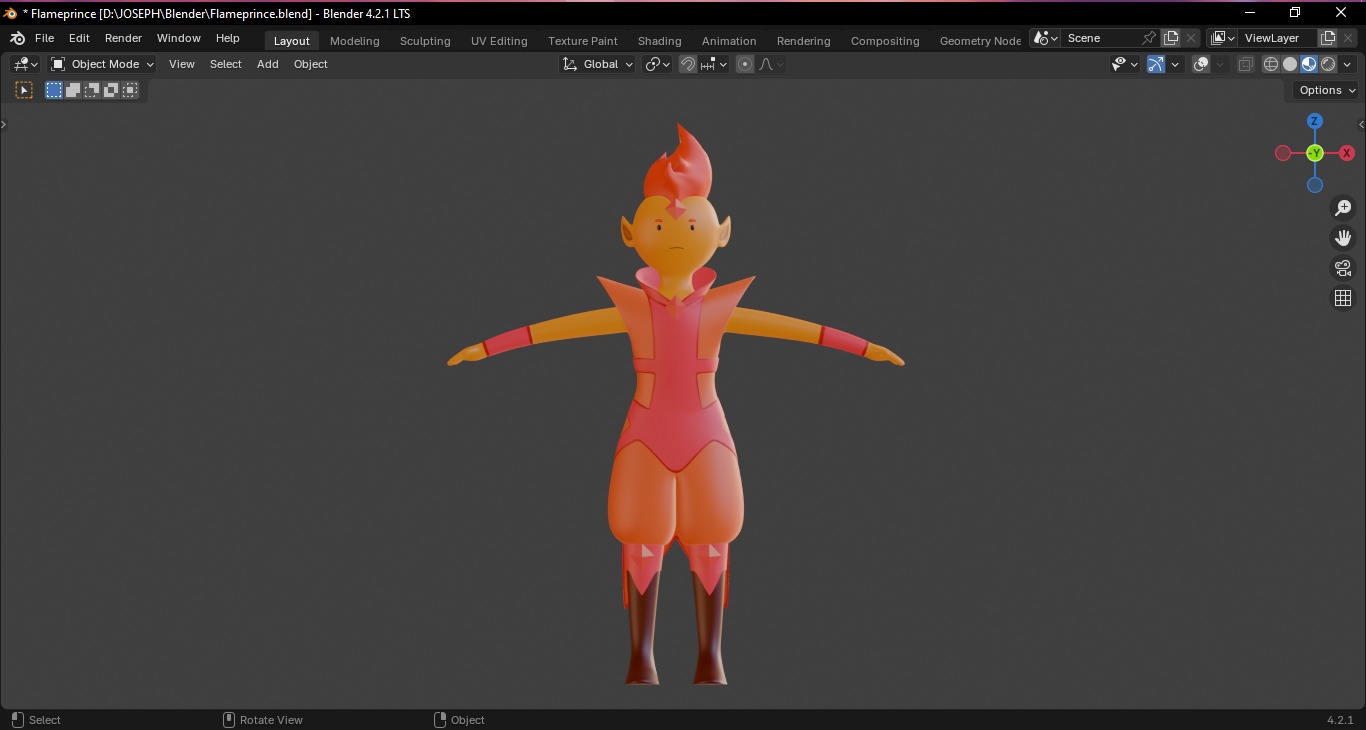Open the snapping options dropdown
This screenshot has width=1366, height=730.
coord(714,64)
